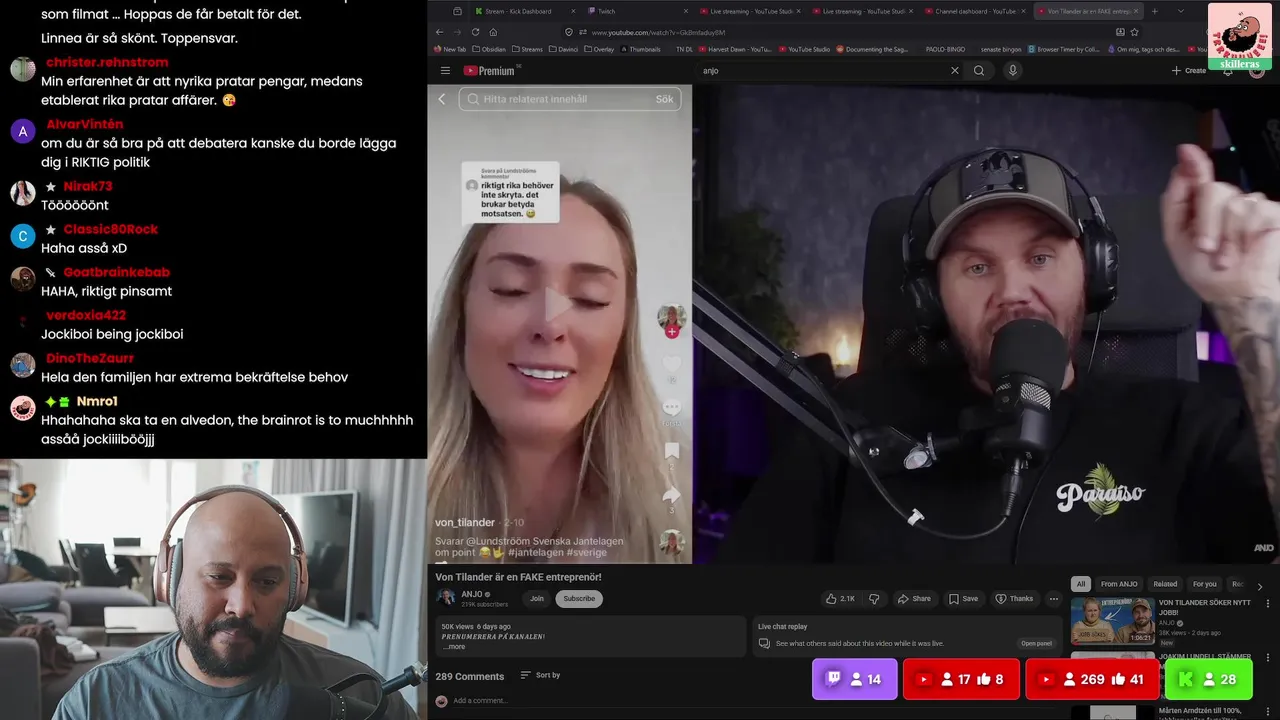Like the video with 2.1K likes
The height and width of the screenshot is (720, 1280).
[x=840, y=599]
